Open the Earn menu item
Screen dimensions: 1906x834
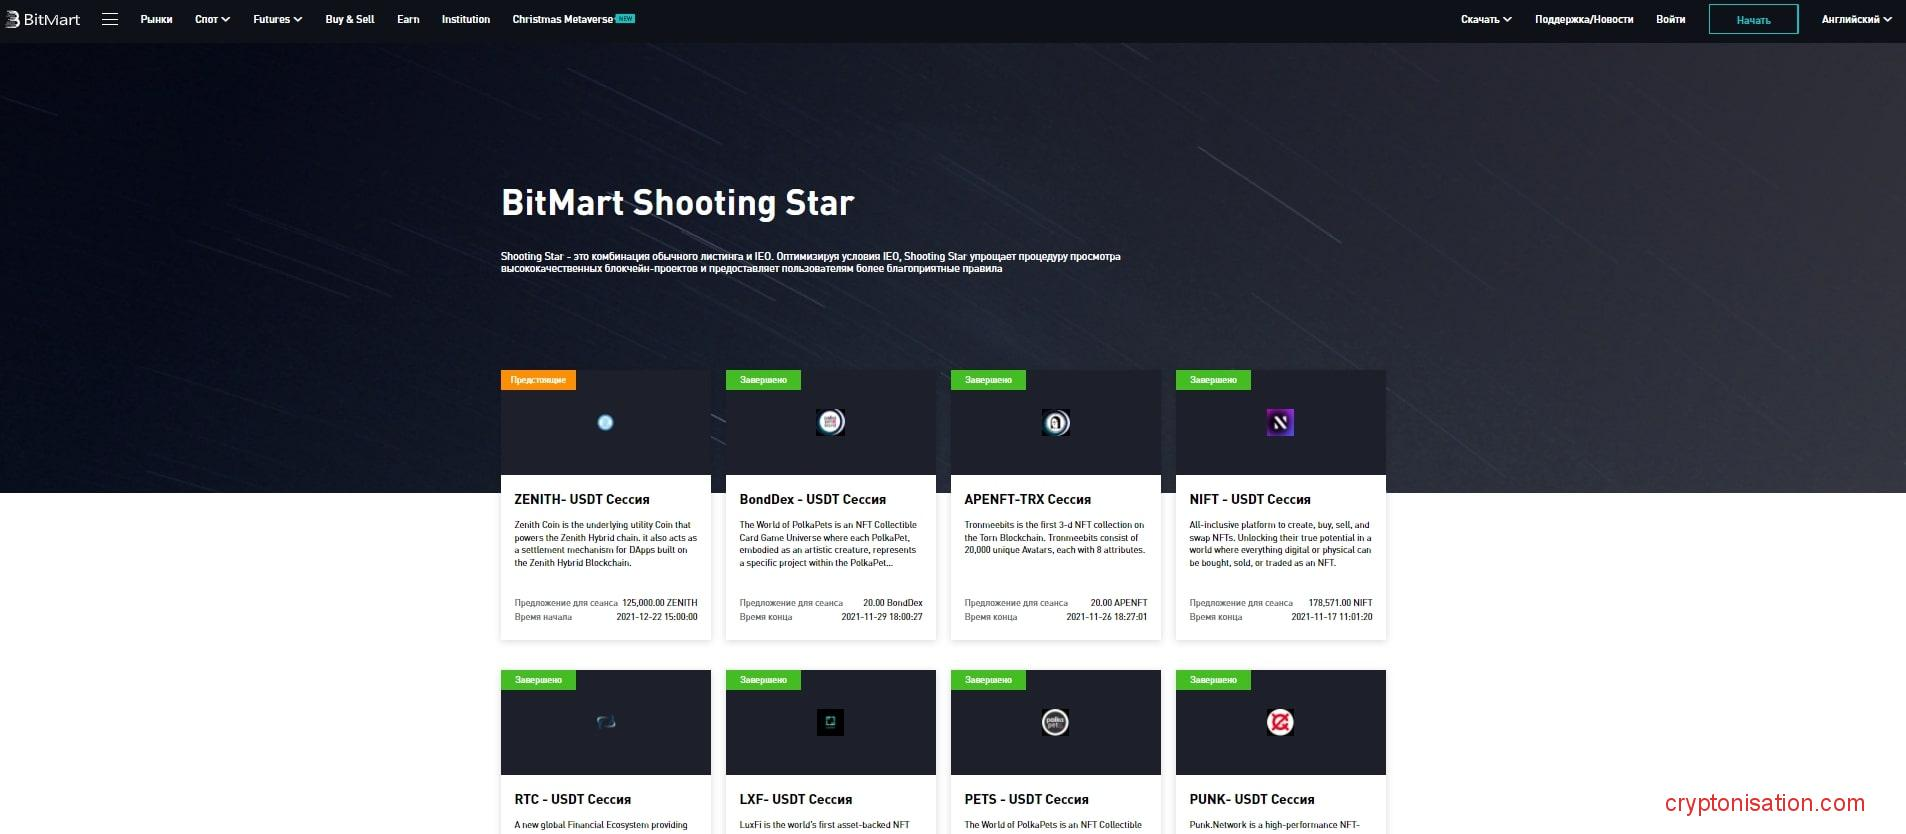pos(408,19)
